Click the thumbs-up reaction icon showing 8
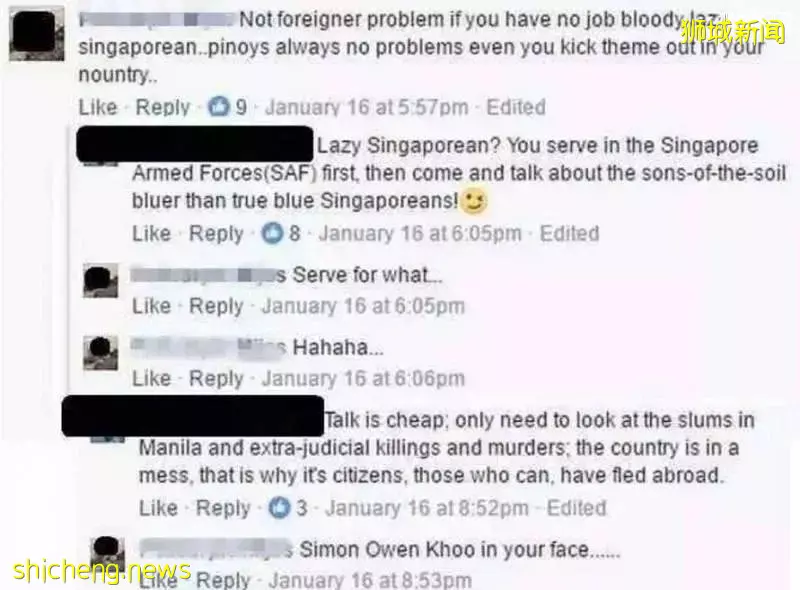Screen dimensions: 800x590 (x=272, y=233)
